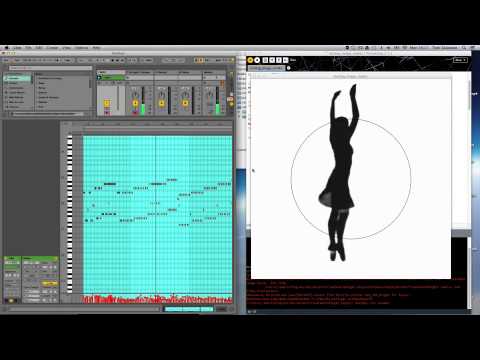Export the application from Processing toolbar
Image resolution: width=480 pixels, height=360 pixels.
tap(285, 60)
